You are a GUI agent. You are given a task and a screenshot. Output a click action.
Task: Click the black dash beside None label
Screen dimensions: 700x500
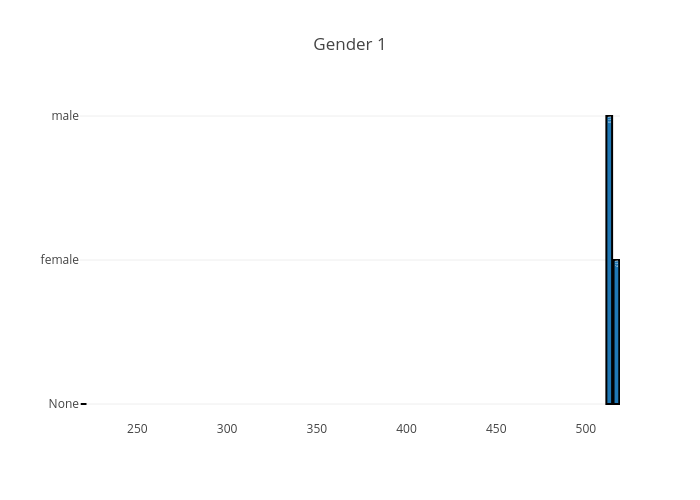click(84, 404)
